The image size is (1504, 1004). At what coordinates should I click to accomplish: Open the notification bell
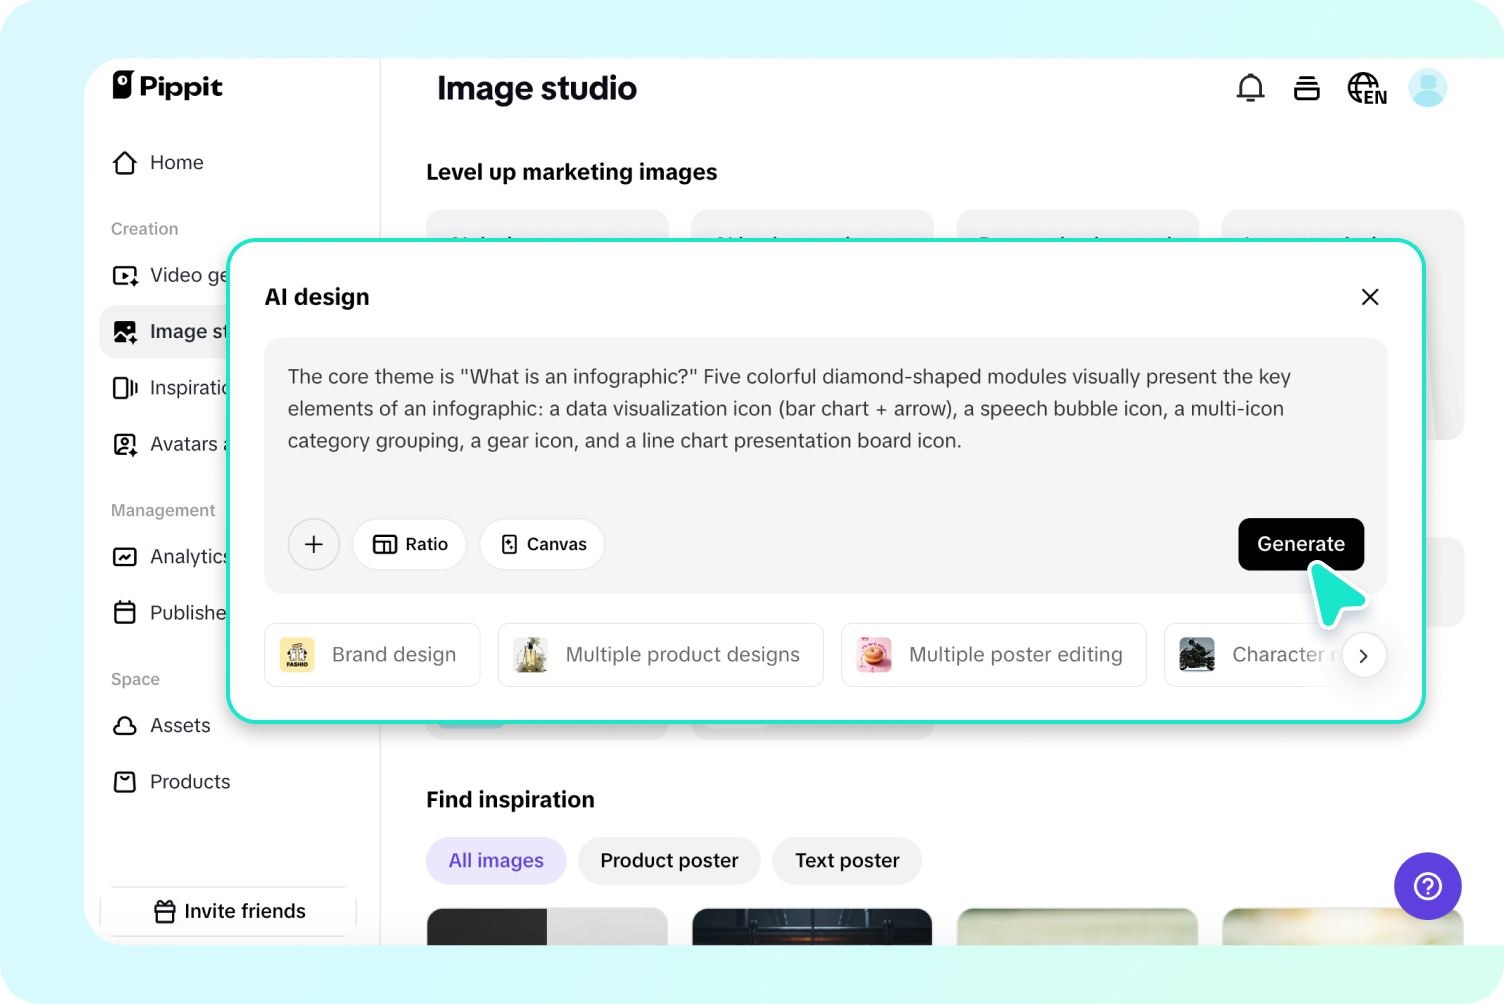[x=1250, y=87]
